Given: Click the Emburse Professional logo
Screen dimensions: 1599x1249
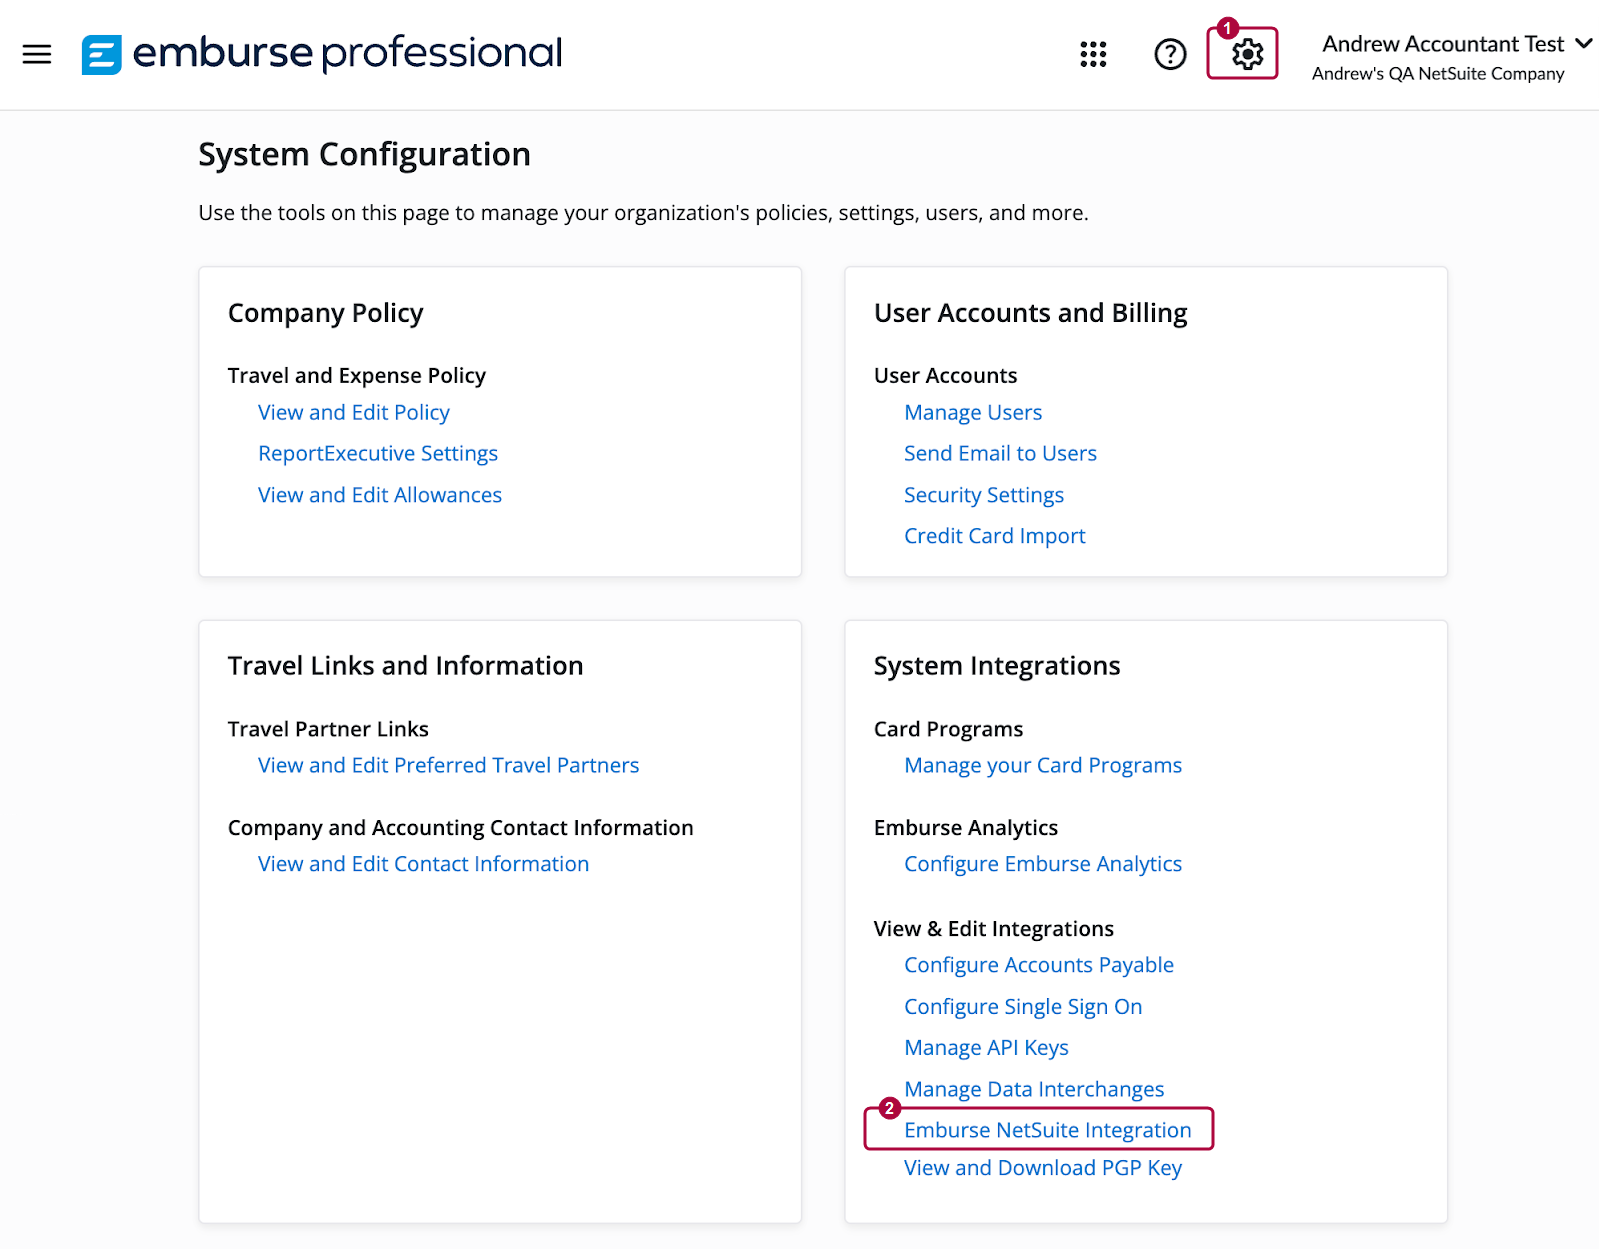Looking at the screenshot, I should click(322, 54).
